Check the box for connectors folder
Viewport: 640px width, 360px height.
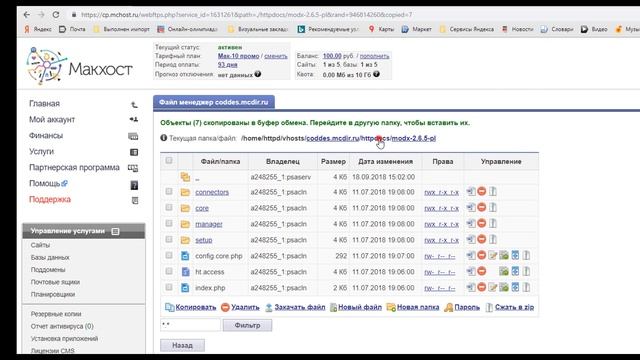click(169, 191)
